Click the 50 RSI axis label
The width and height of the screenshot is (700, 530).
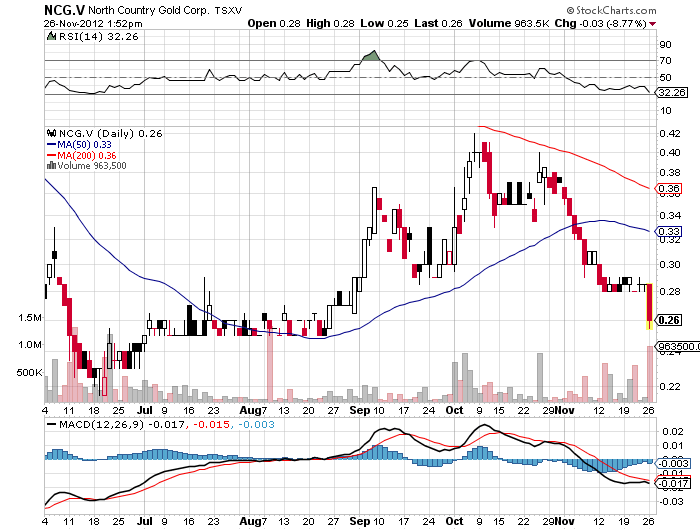(x=665, y=77)
